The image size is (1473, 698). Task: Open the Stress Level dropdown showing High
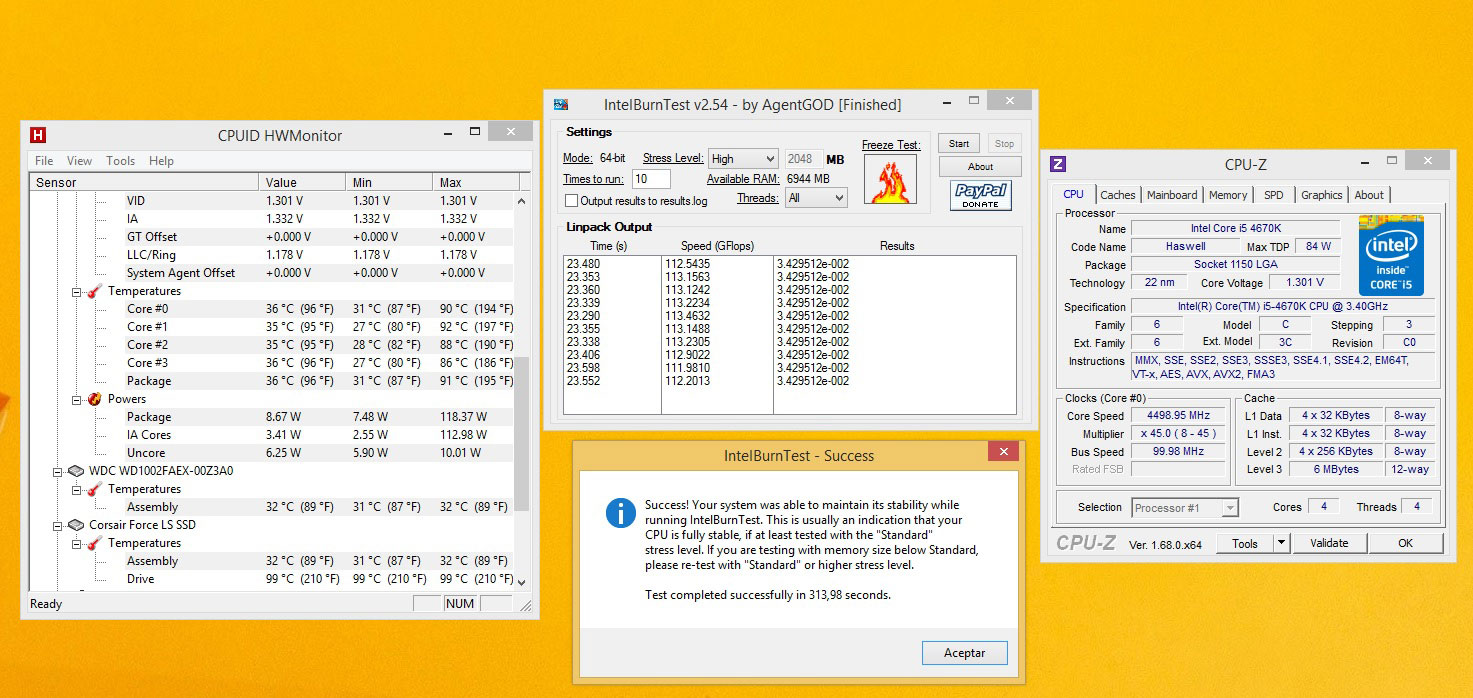743,159
